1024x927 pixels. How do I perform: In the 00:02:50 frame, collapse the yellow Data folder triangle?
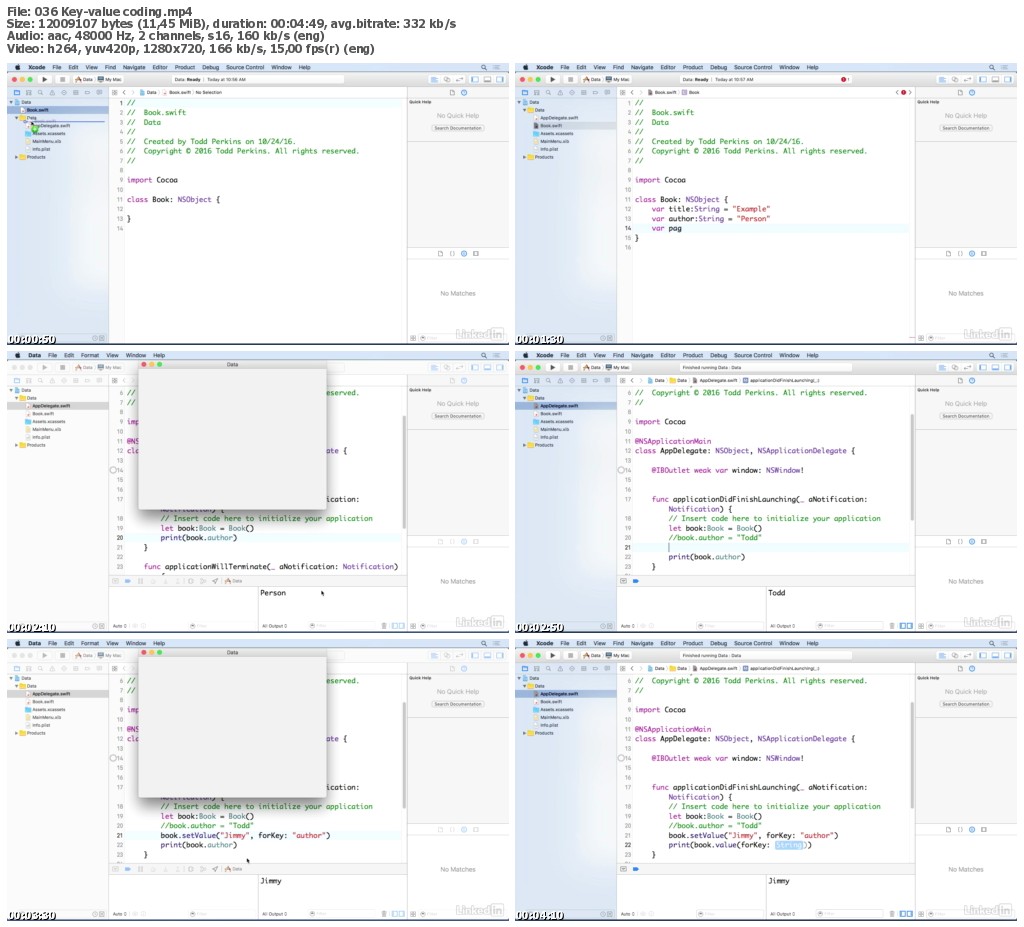524,398
